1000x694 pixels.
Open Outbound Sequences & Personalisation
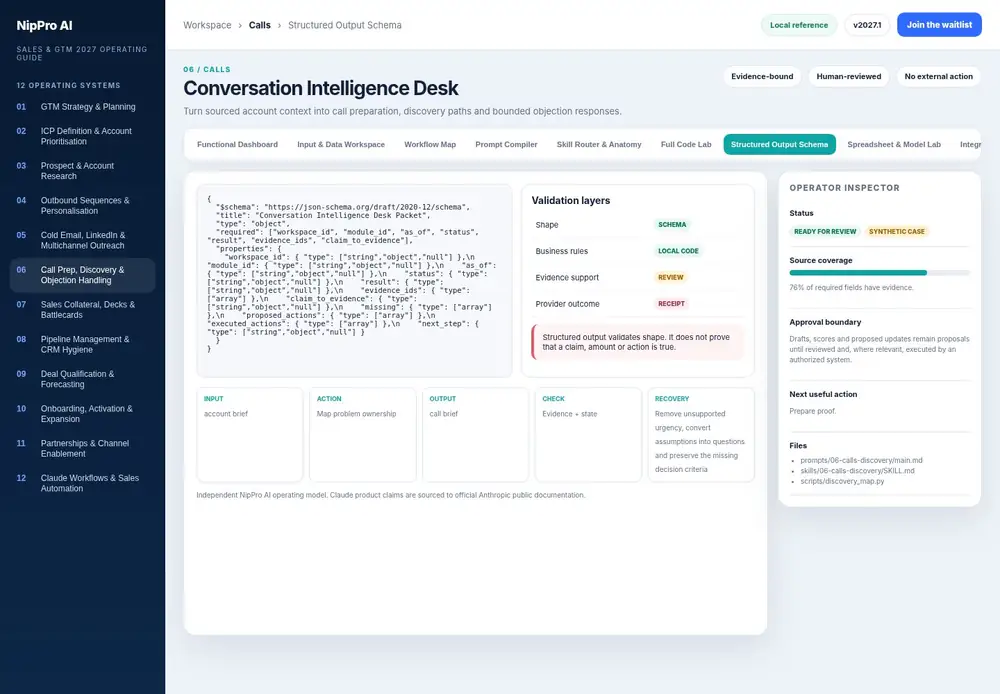coord(82,205)
